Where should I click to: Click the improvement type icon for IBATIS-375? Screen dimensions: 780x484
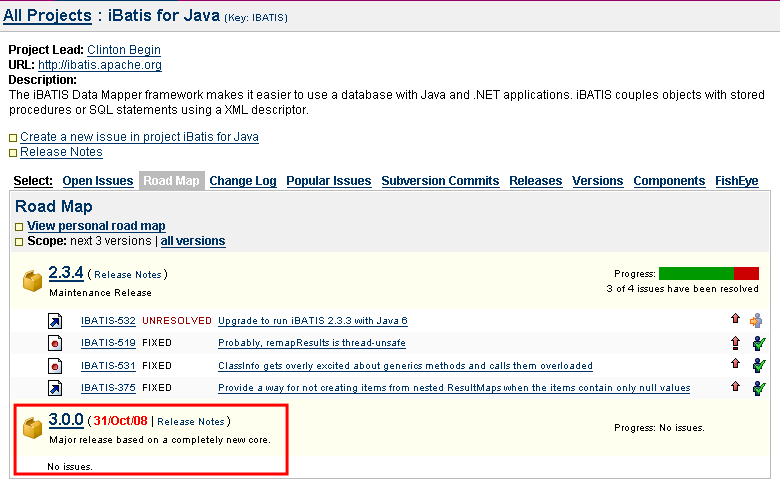coord(55,388)
